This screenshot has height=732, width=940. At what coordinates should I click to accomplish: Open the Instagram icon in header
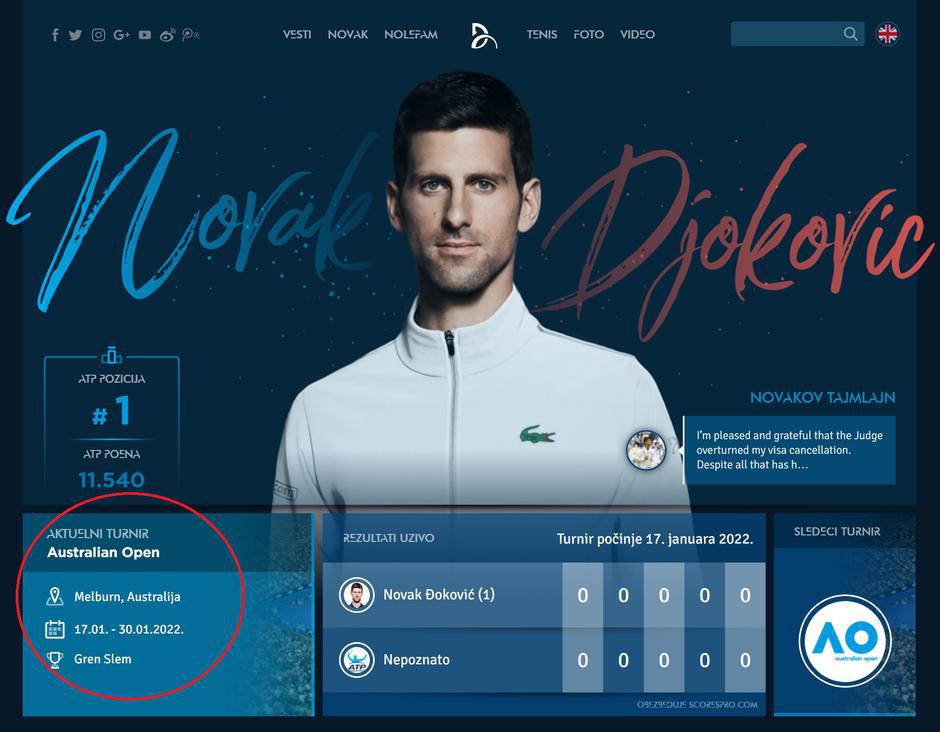coord(98,35)
